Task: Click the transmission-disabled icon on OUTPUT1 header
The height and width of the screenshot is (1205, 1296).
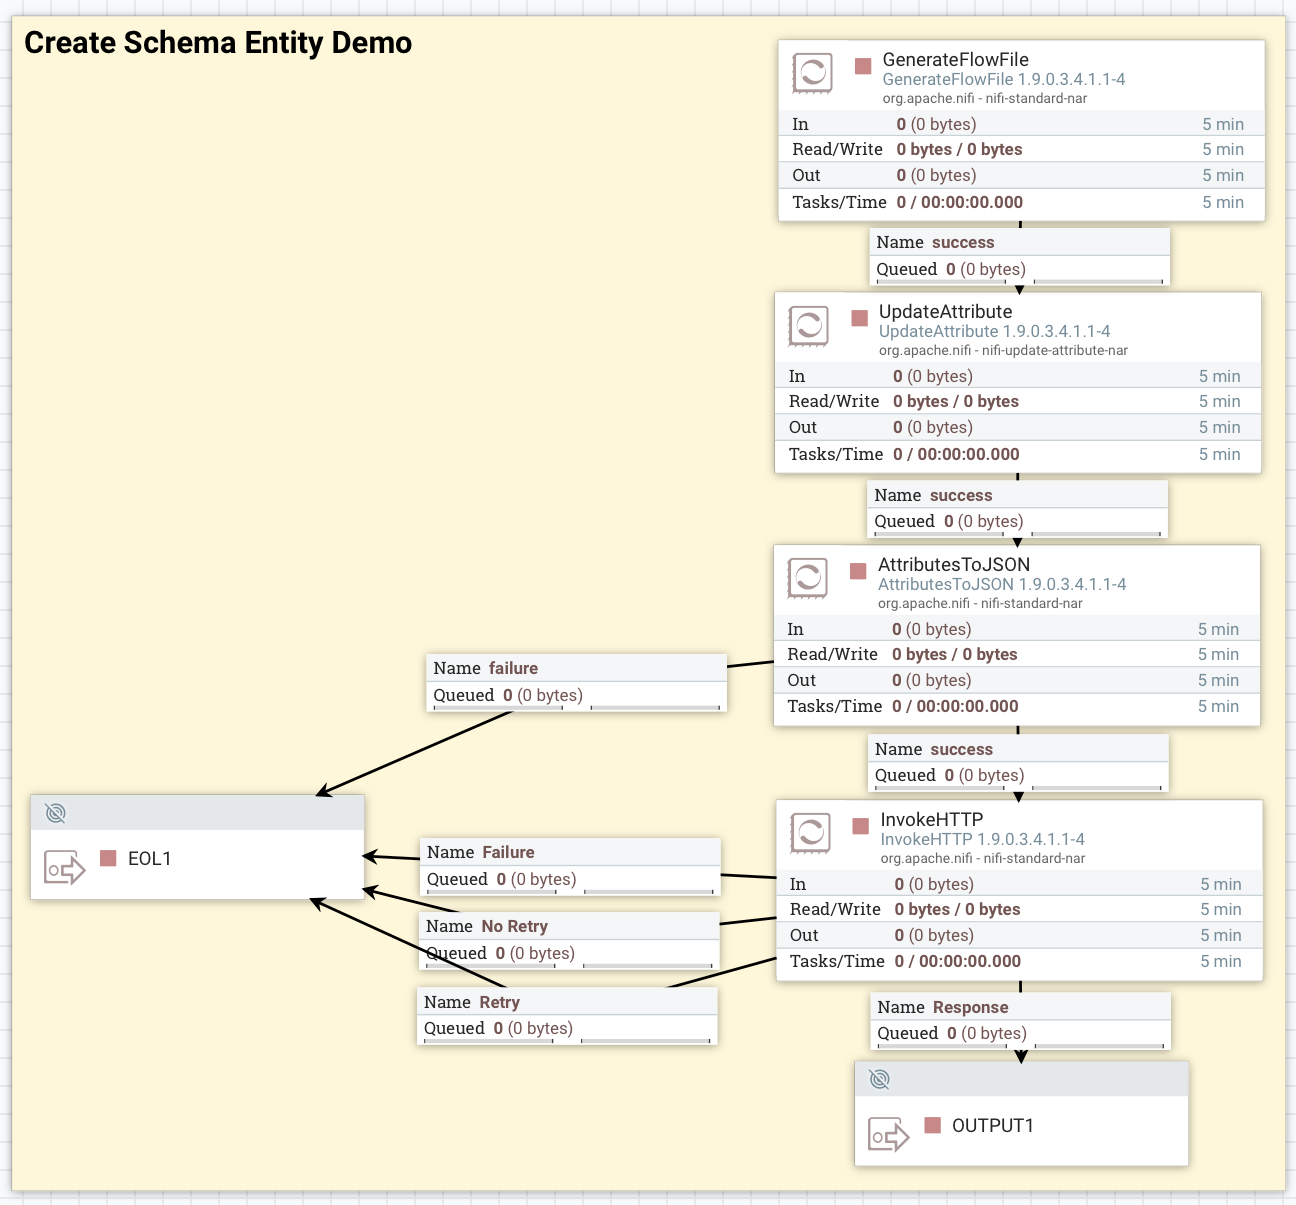Action: tap(878, 1078)
